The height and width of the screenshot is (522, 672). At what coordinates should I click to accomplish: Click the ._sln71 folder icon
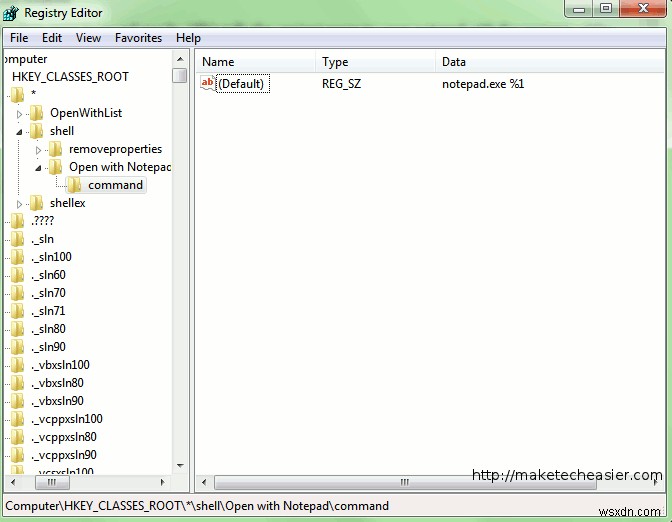pos(17,311)
